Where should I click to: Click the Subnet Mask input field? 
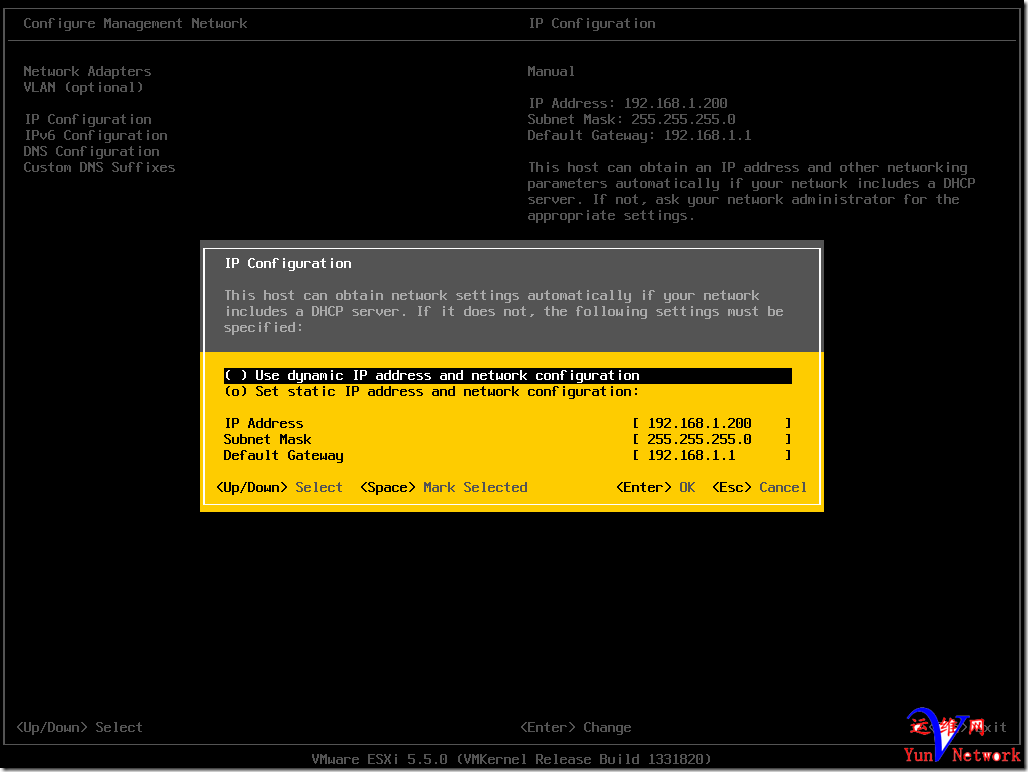tap(712, 439)
